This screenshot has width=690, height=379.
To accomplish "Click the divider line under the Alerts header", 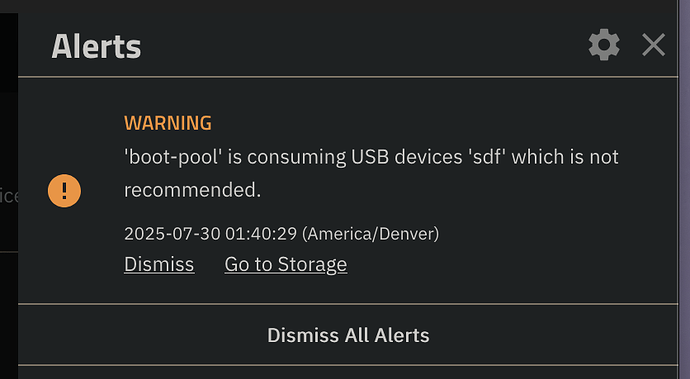I will [348, 77].
